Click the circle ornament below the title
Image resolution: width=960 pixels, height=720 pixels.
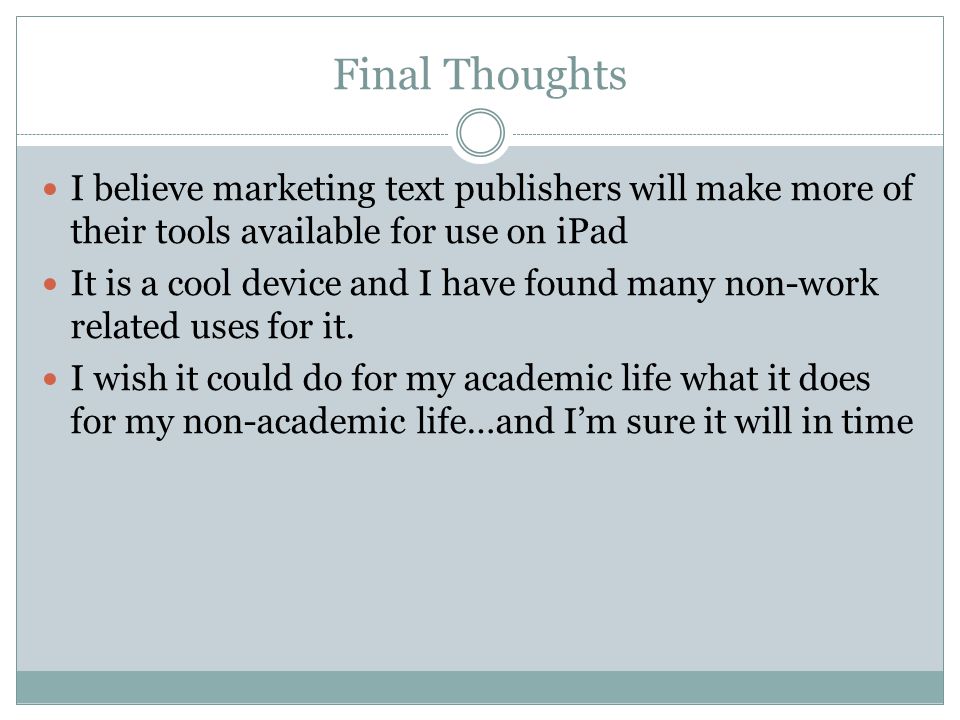tap(481, 133)
